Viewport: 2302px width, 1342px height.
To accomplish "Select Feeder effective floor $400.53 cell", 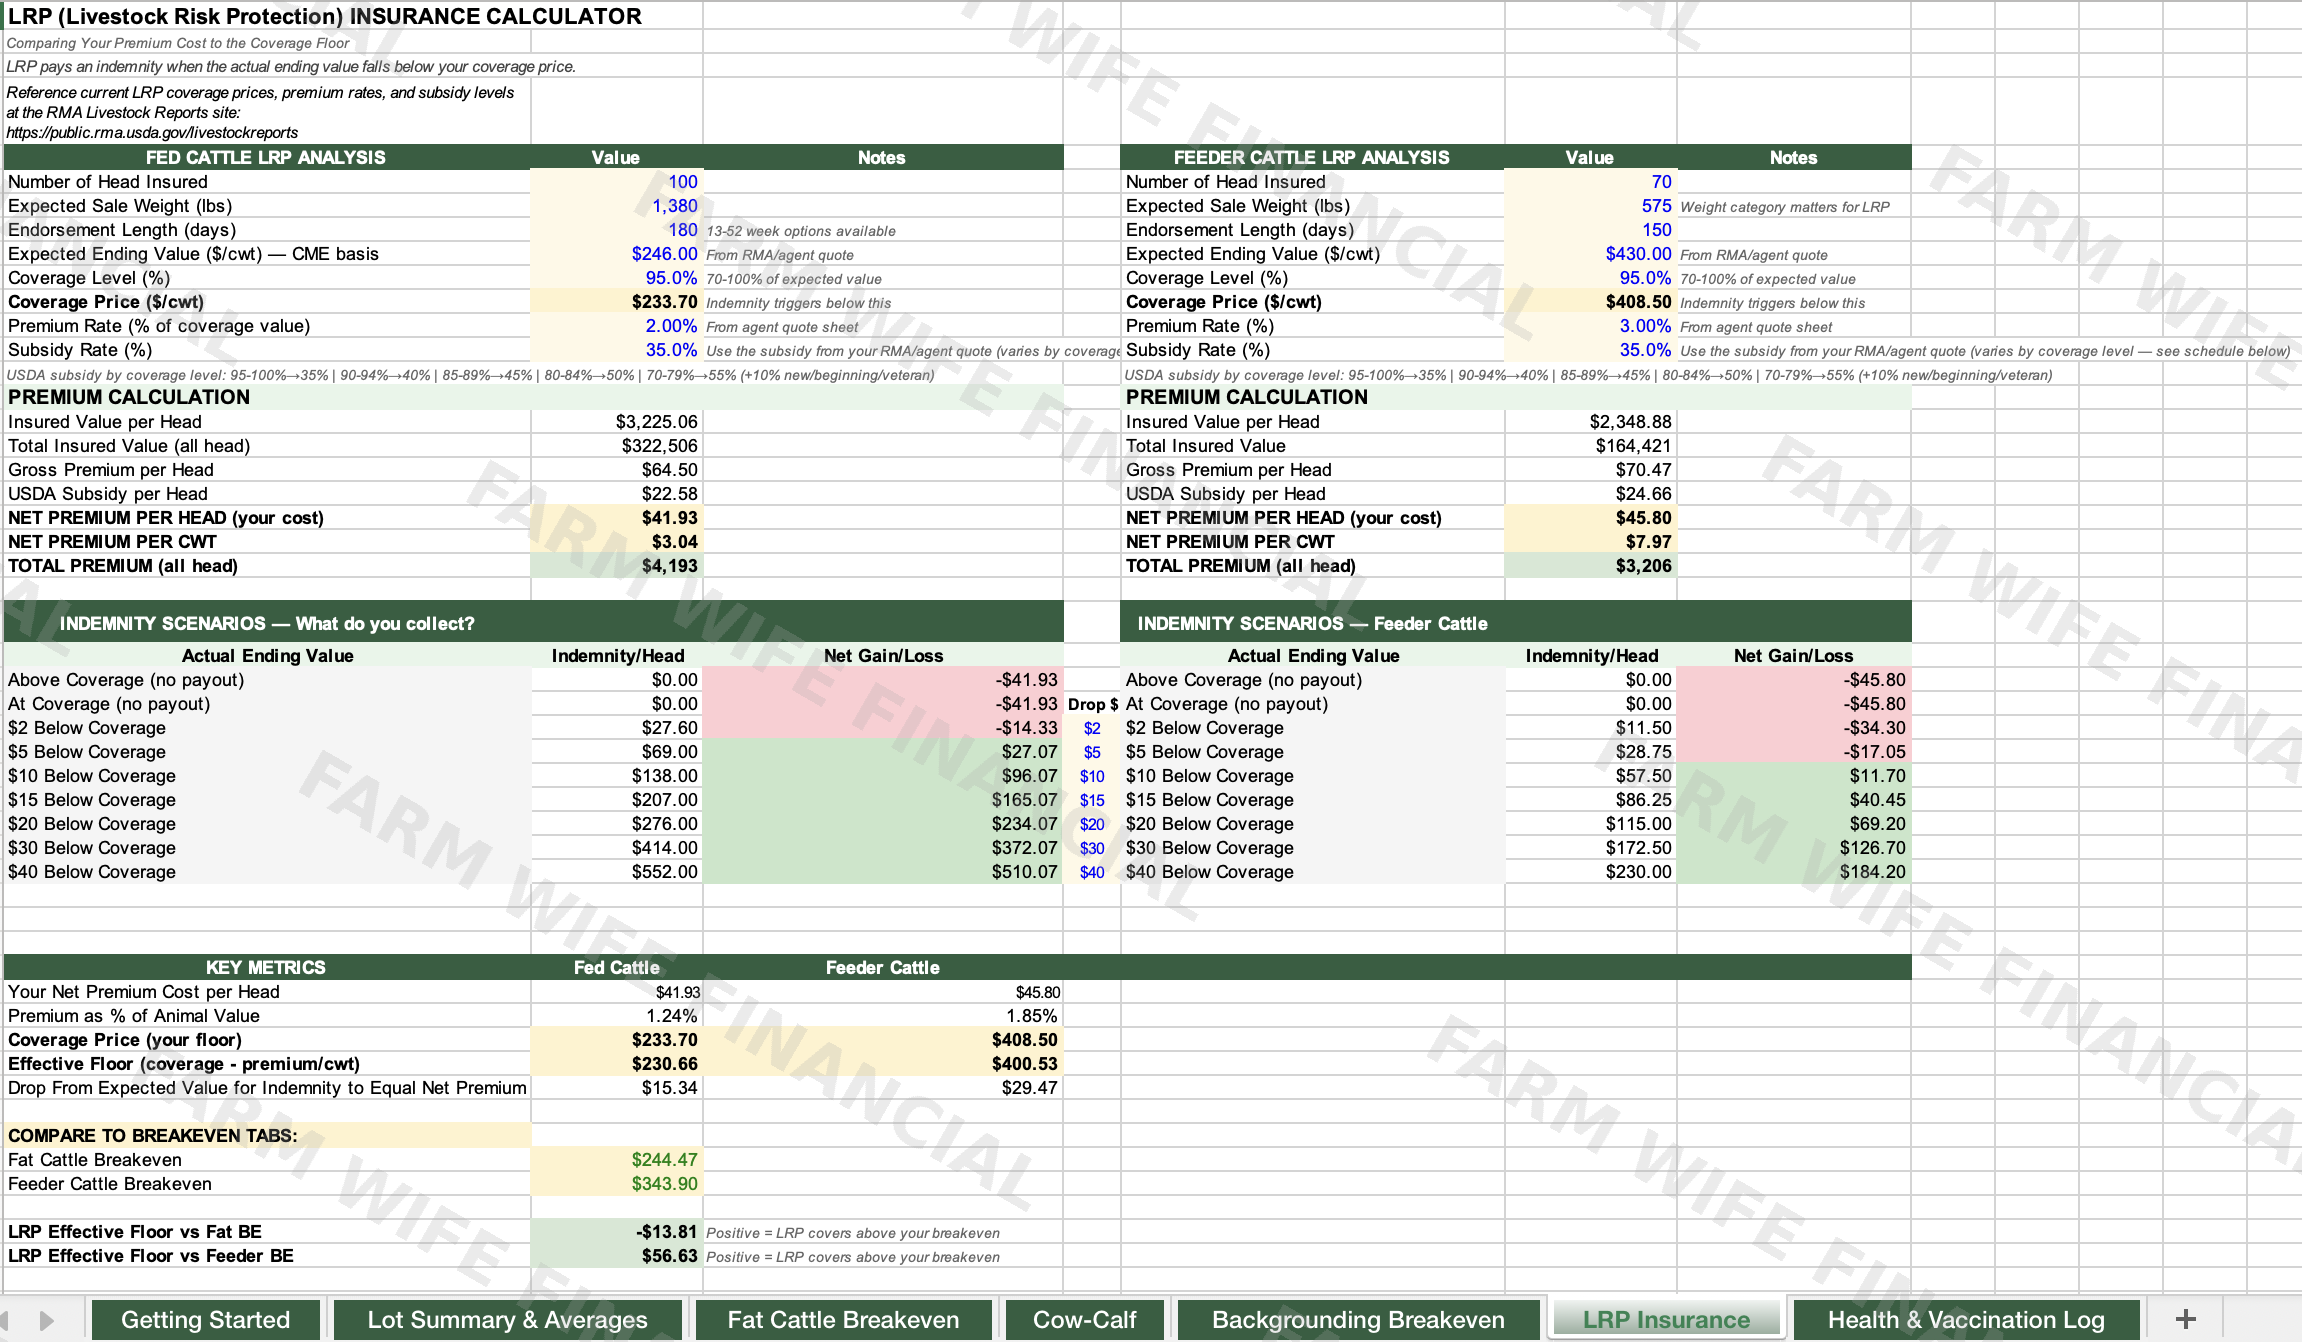I will (883, 1064).
